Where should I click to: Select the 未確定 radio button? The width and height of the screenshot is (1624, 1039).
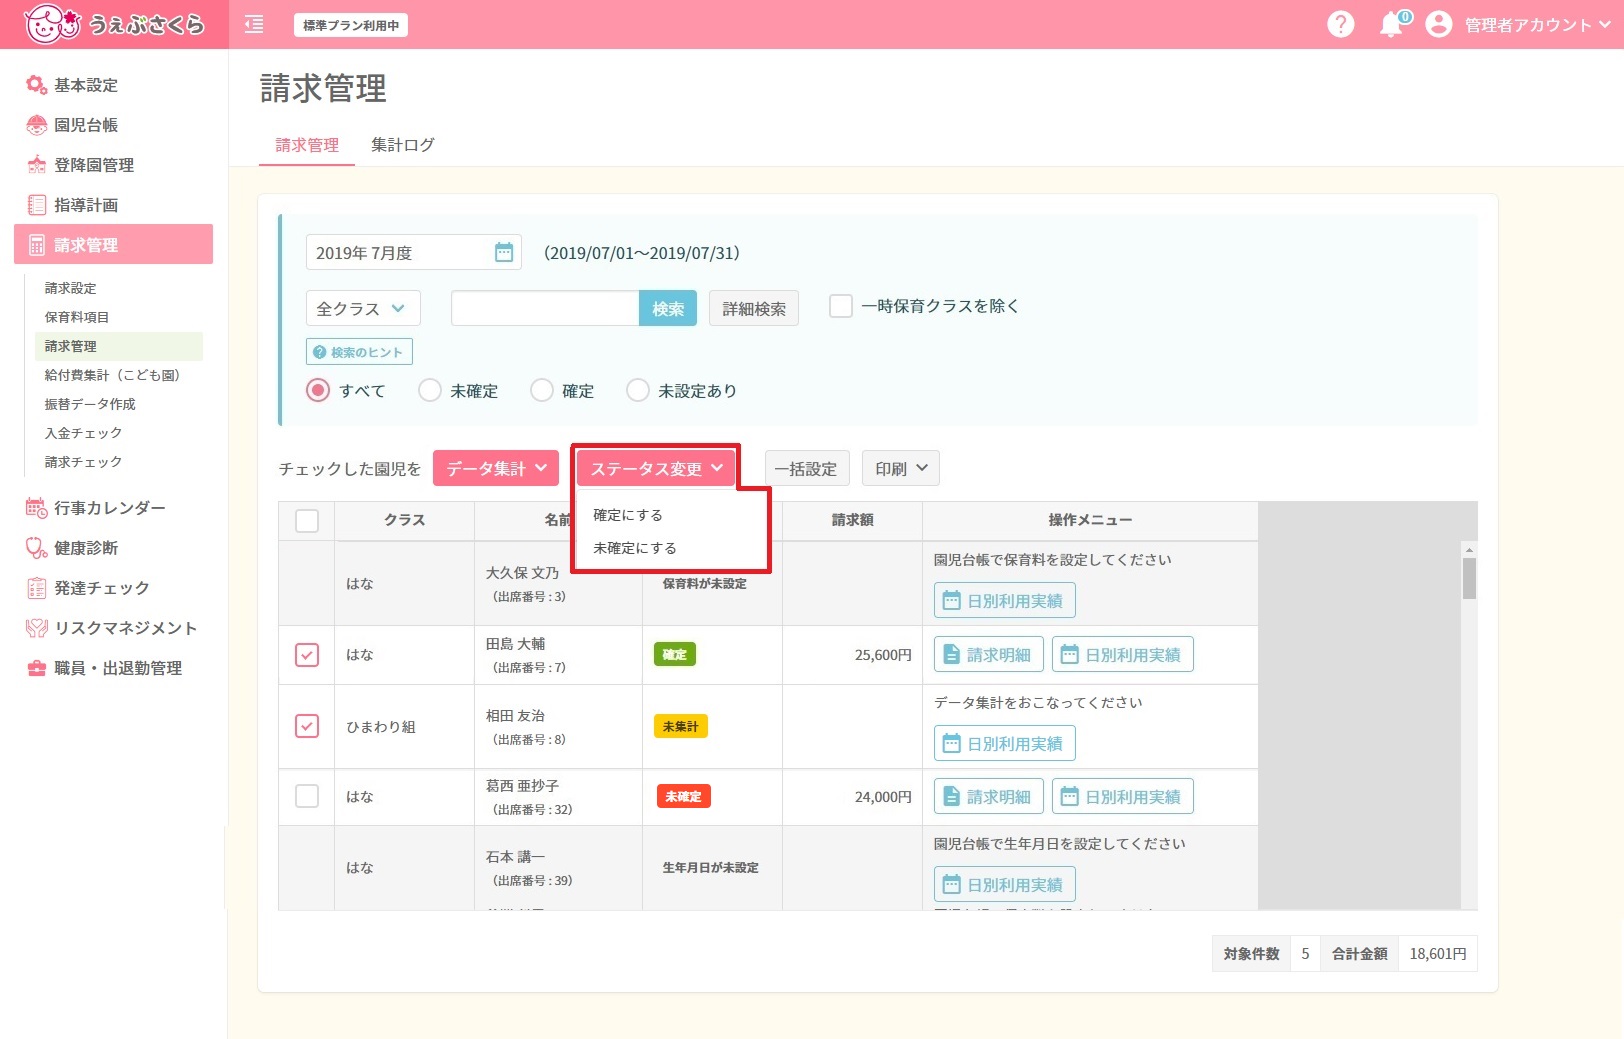(x=430, y=390)
